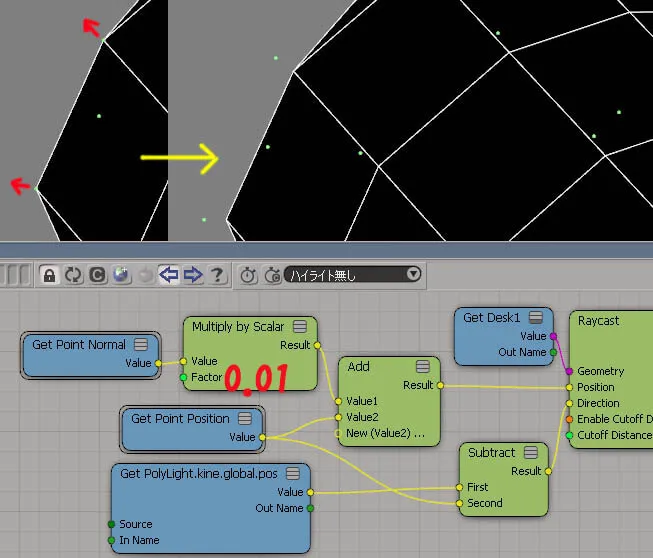Open the ハイライト無し highlight dropdown
This screenshot has width=653, height=558.
(x=353, y=274)
